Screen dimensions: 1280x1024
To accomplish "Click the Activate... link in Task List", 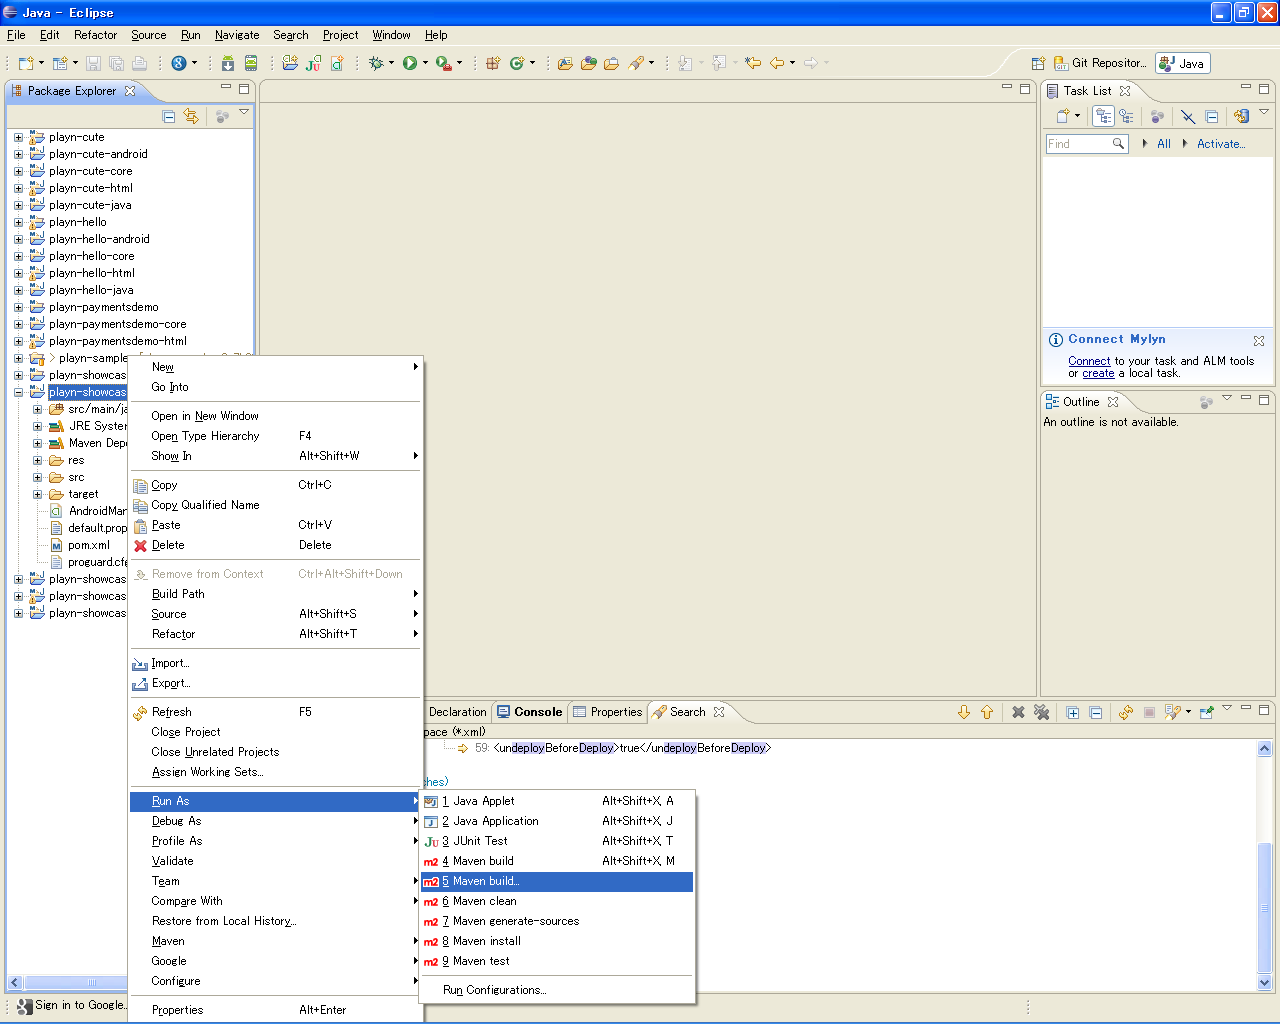I will 1221,144.
